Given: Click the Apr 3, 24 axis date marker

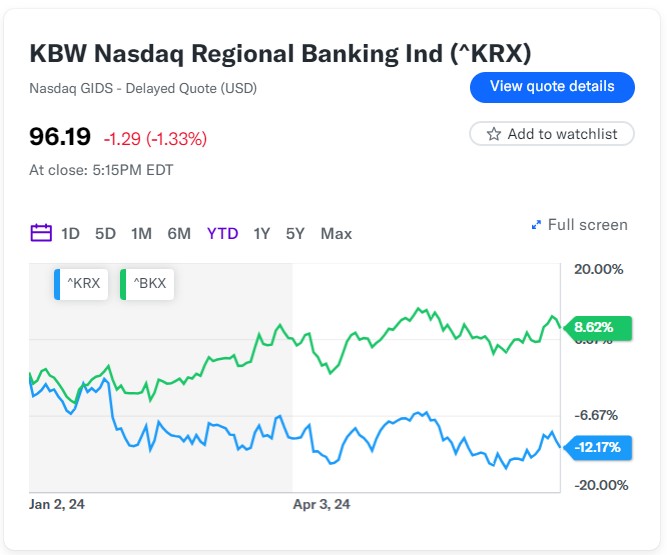Looking at the screenshot, I should (x=321, y=504).
